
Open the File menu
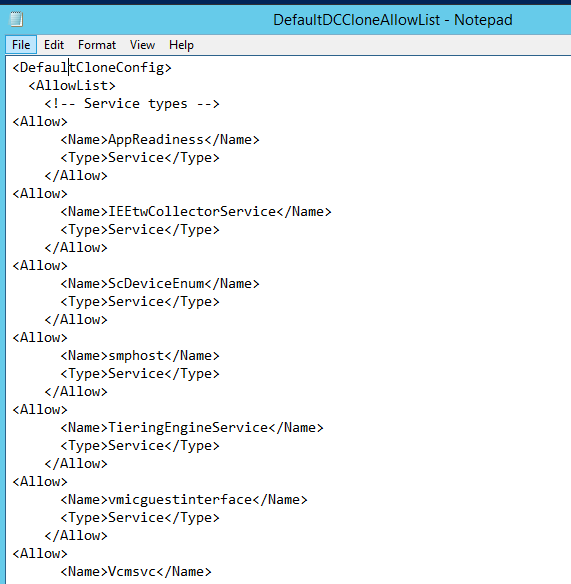pyautogui.click(x=21, y=45)
